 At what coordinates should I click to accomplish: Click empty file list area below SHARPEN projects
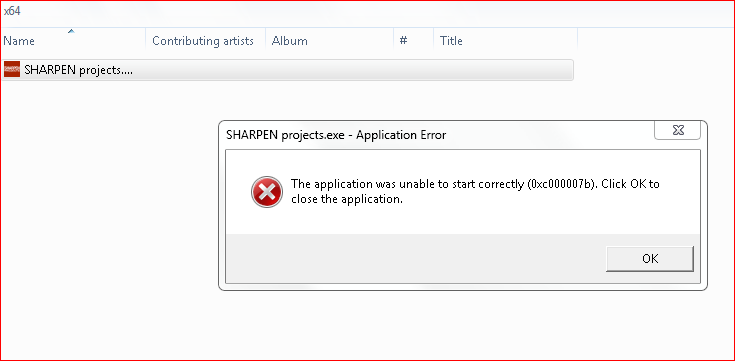[x=108, y=211]
